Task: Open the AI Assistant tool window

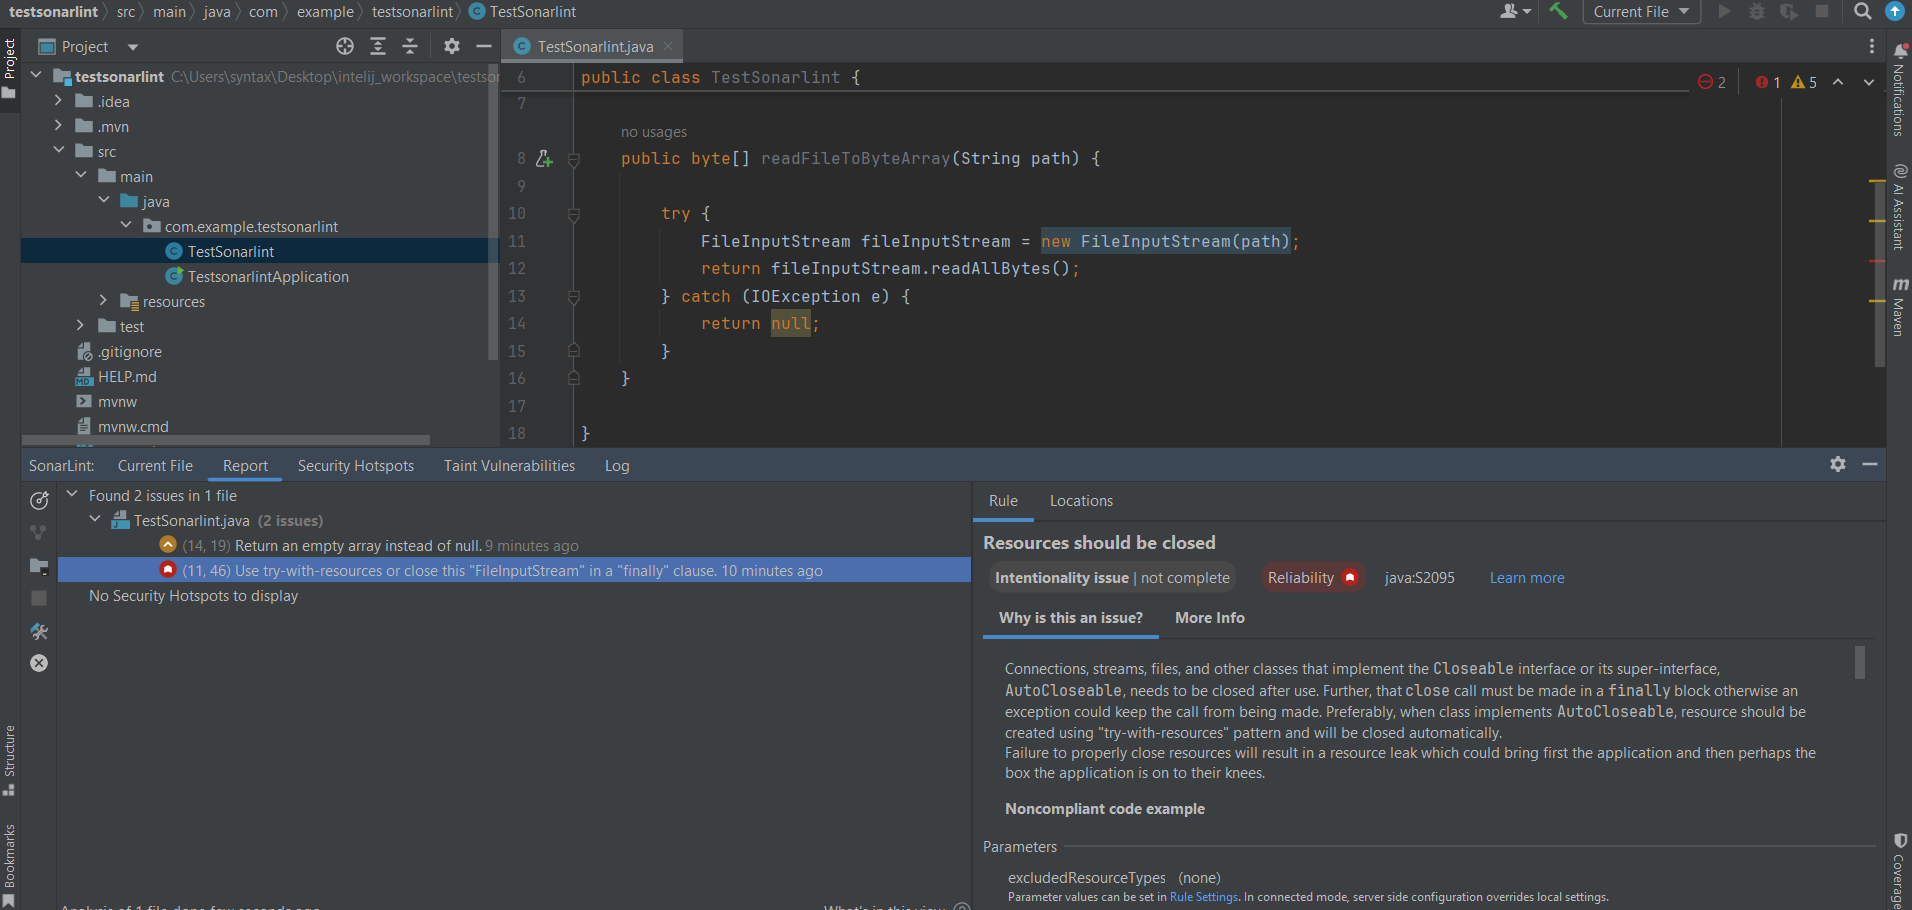Action: click(x=1899, y=207)
